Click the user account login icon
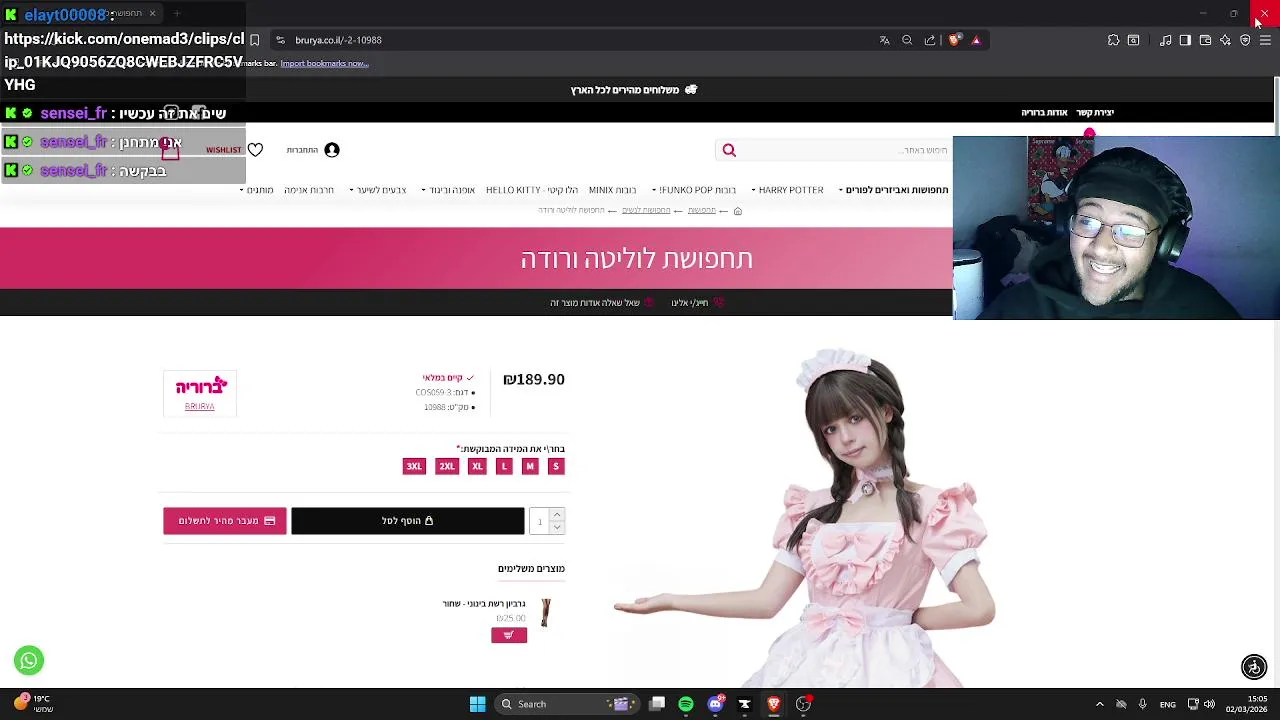 [332, 150]
